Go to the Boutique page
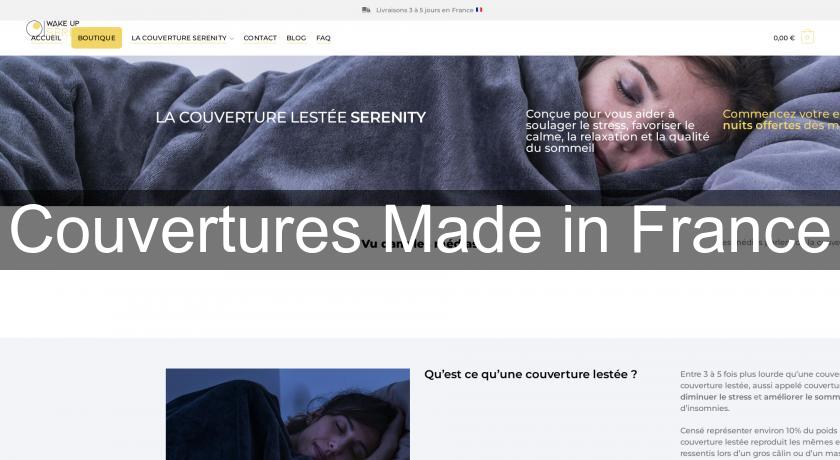The height and width of the screenshot is (460, 840). [x=96, y=38]
